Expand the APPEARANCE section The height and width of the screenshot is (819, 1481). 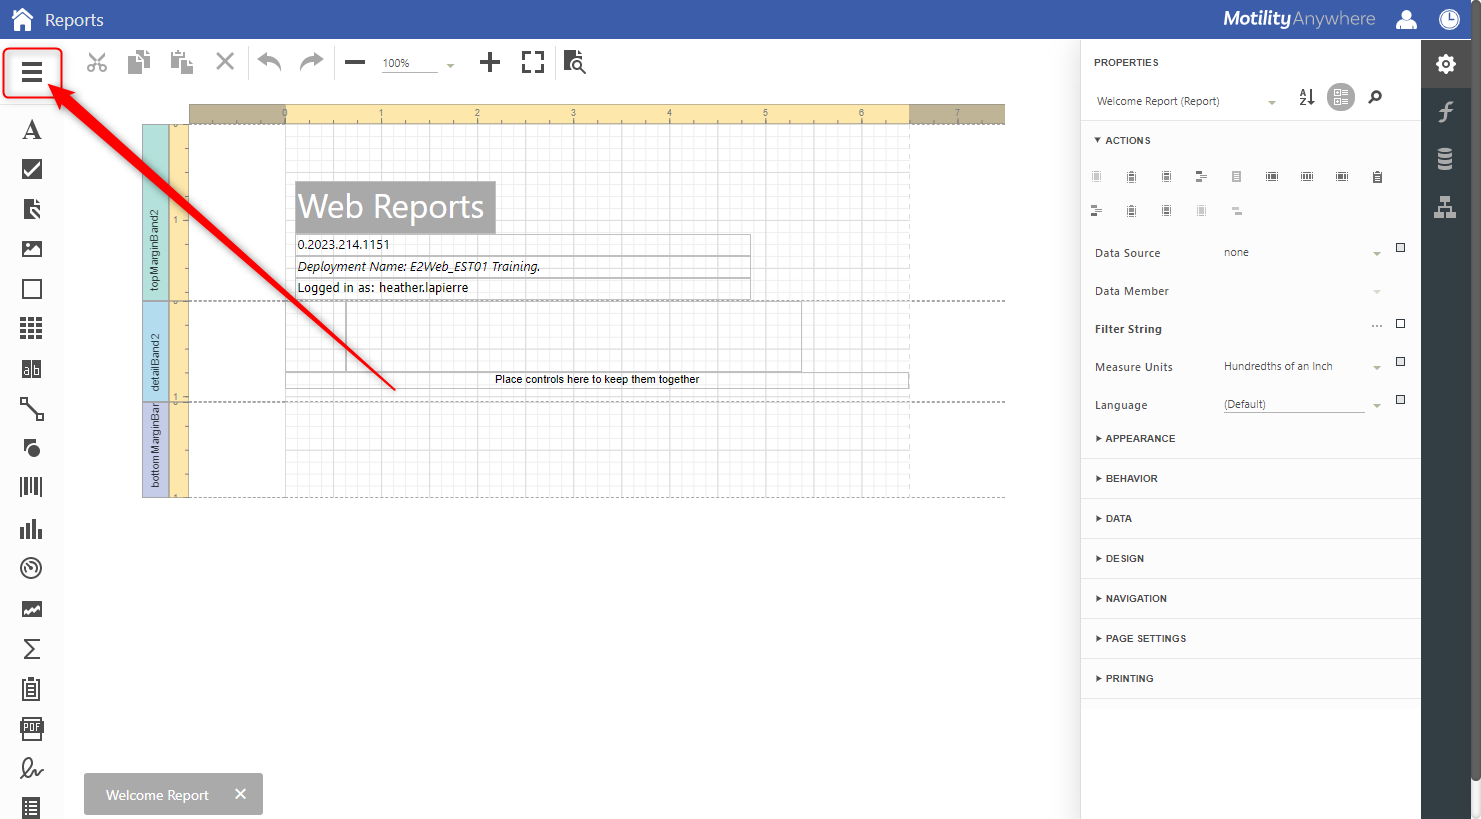(x=1135, y=439)
